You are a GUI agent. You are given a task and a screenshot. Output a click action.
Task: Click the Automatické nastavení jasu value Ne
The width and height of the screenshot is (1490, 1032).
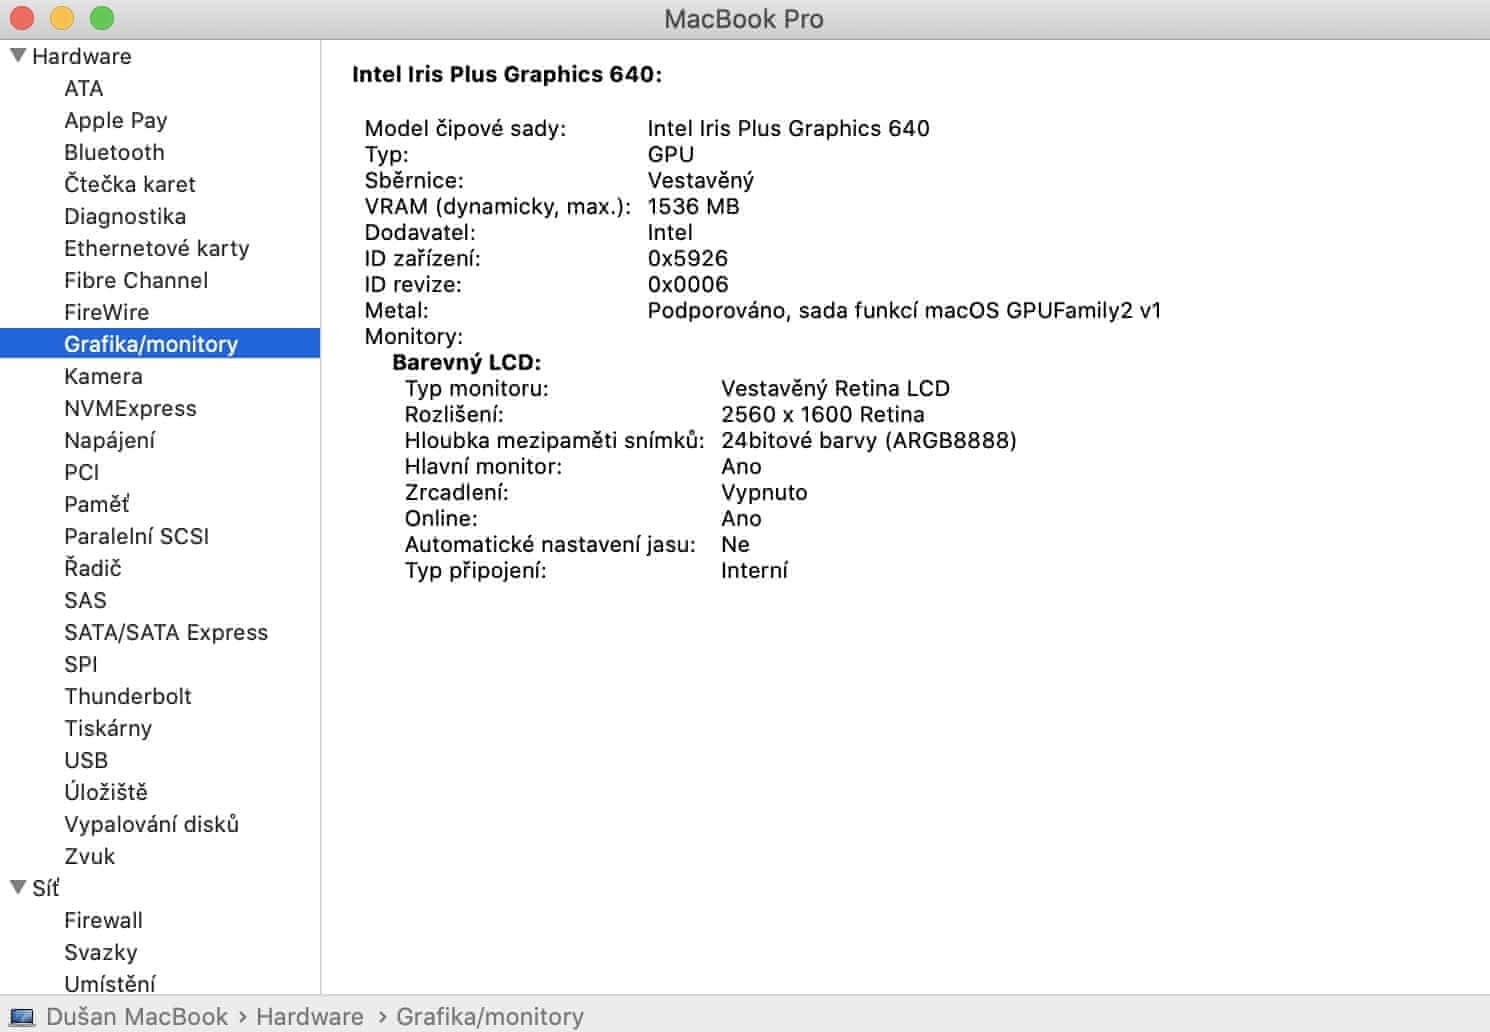(735, 544)
